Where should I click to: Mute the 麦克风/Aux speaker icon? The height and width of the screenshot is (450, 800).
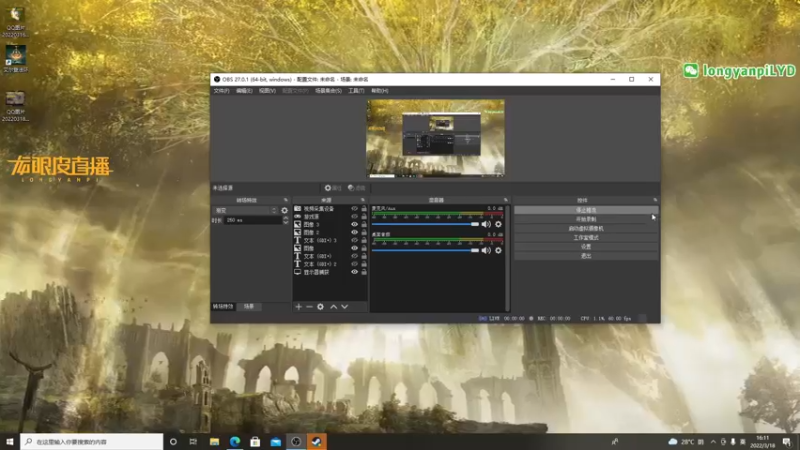486,224
